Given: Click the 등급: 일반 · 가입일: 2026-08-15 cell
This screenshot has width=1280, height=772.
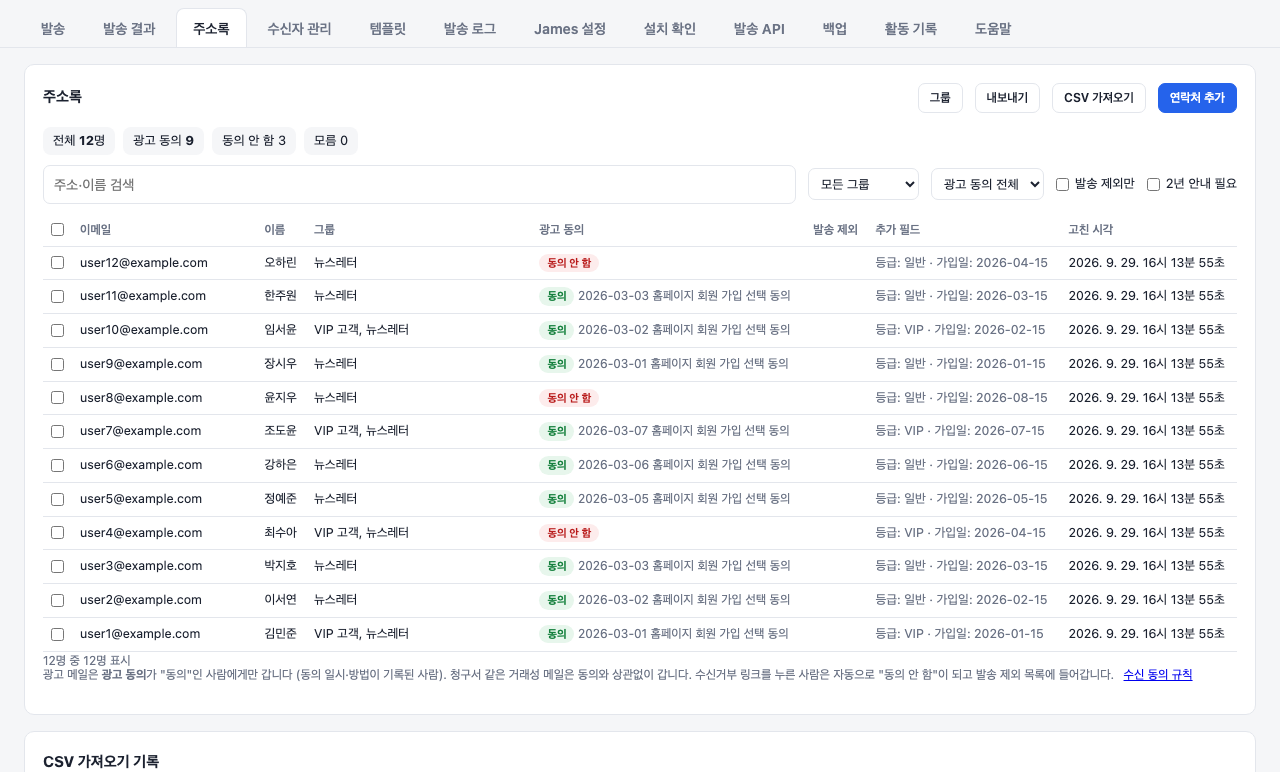Looking at the screenshot, I should pos(961,398).
